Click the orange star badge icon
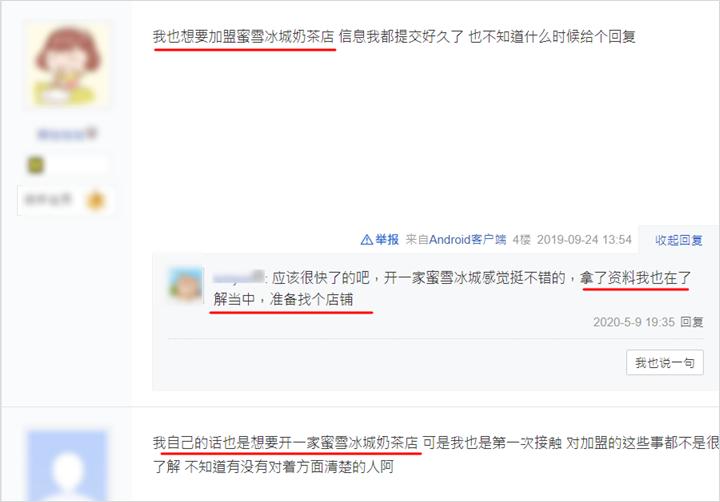720x502 pixels. pyautogui.click(x=96, y=200)
